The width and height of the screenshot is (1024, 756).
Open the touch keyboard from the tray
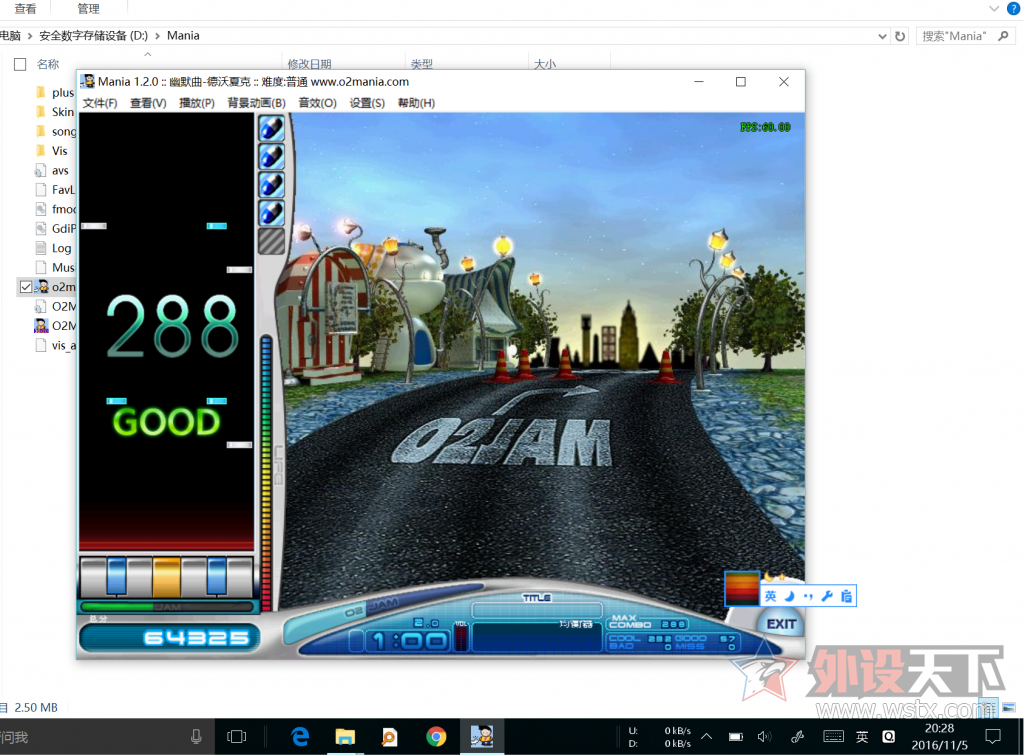coord(833,736)
